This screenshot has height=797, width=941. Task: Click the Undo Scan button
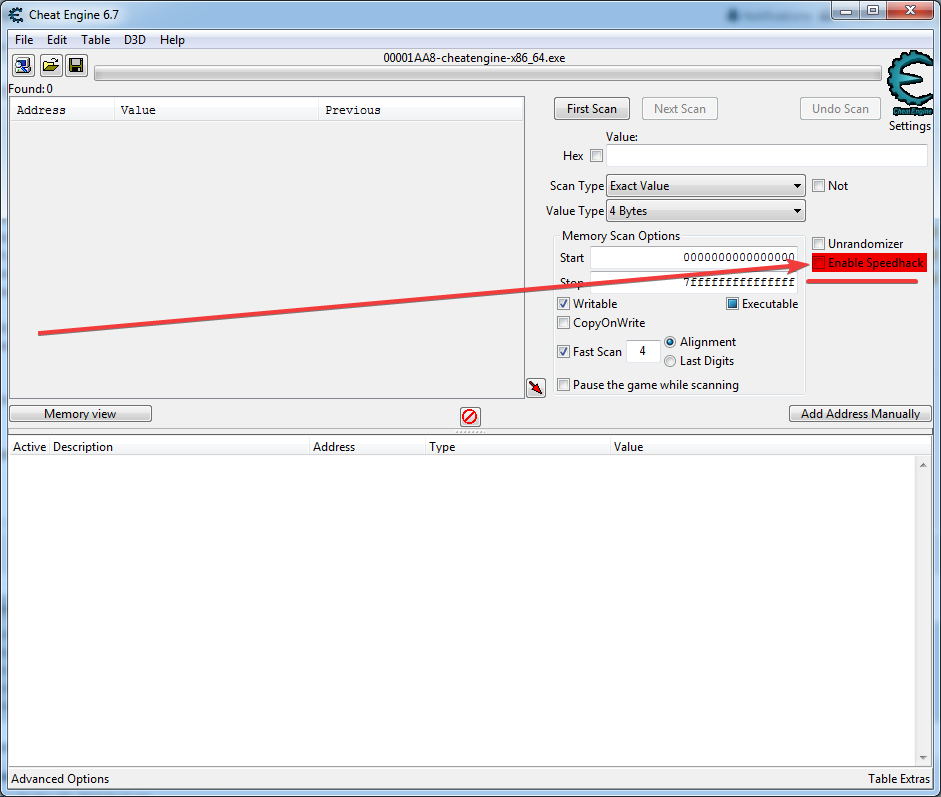[x=840, y=109]
